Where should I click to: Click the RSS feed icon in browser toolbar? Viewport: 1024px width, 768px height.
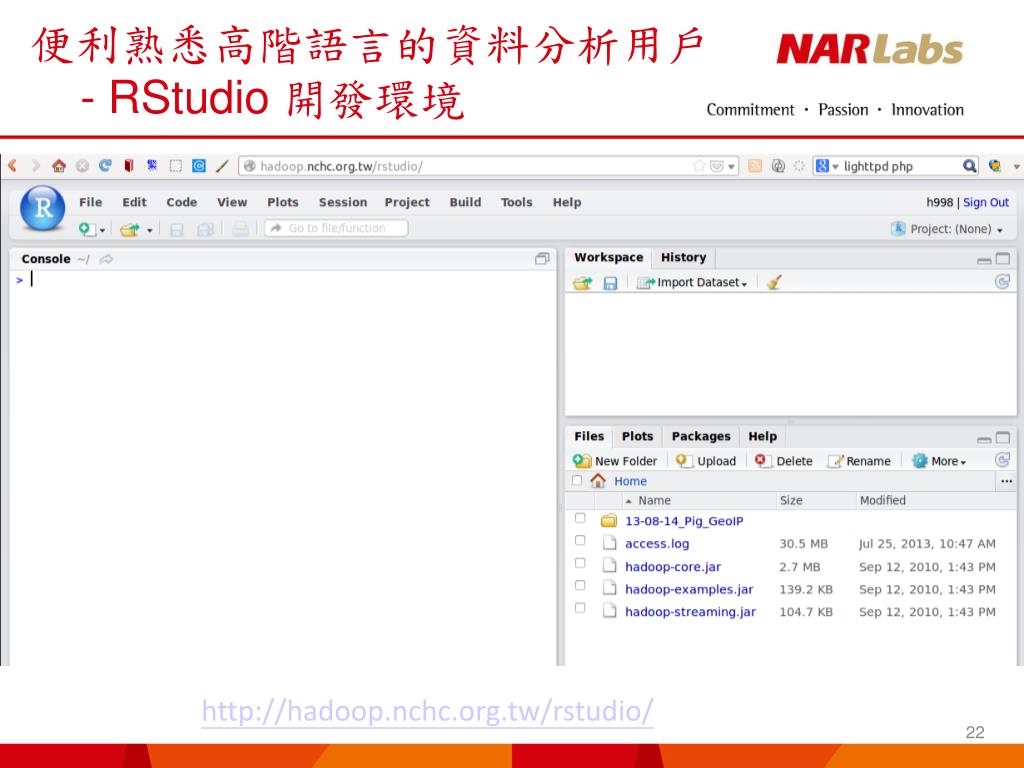755,166
